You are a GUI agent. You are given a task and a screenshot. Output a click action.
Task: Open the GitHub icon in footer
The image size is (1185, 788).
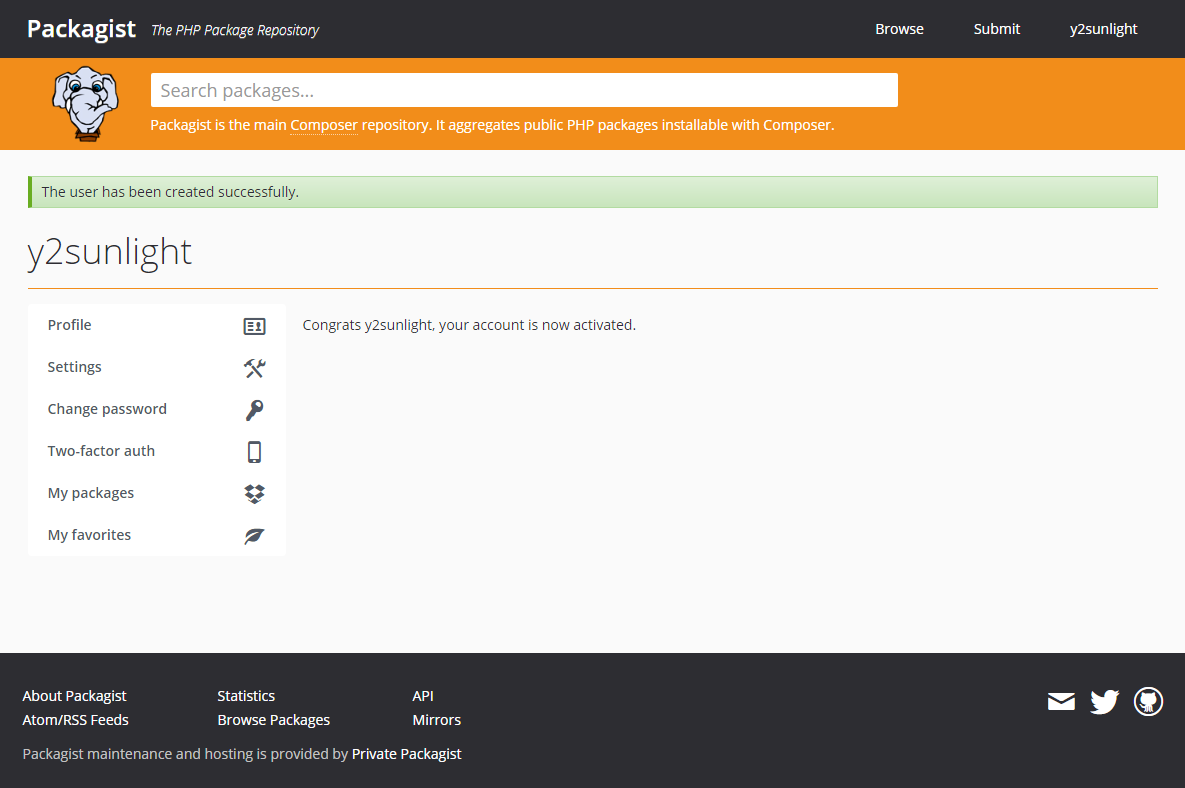1148,702
